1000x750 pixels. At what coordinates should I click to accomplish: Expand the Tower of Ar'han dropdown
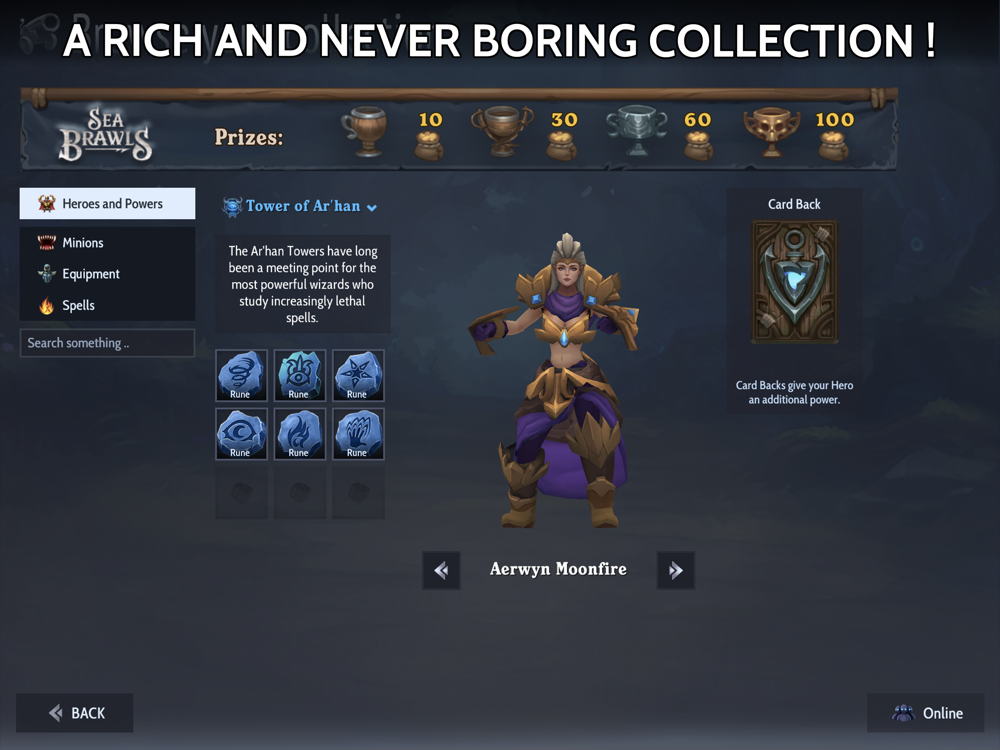pos(300,206)
